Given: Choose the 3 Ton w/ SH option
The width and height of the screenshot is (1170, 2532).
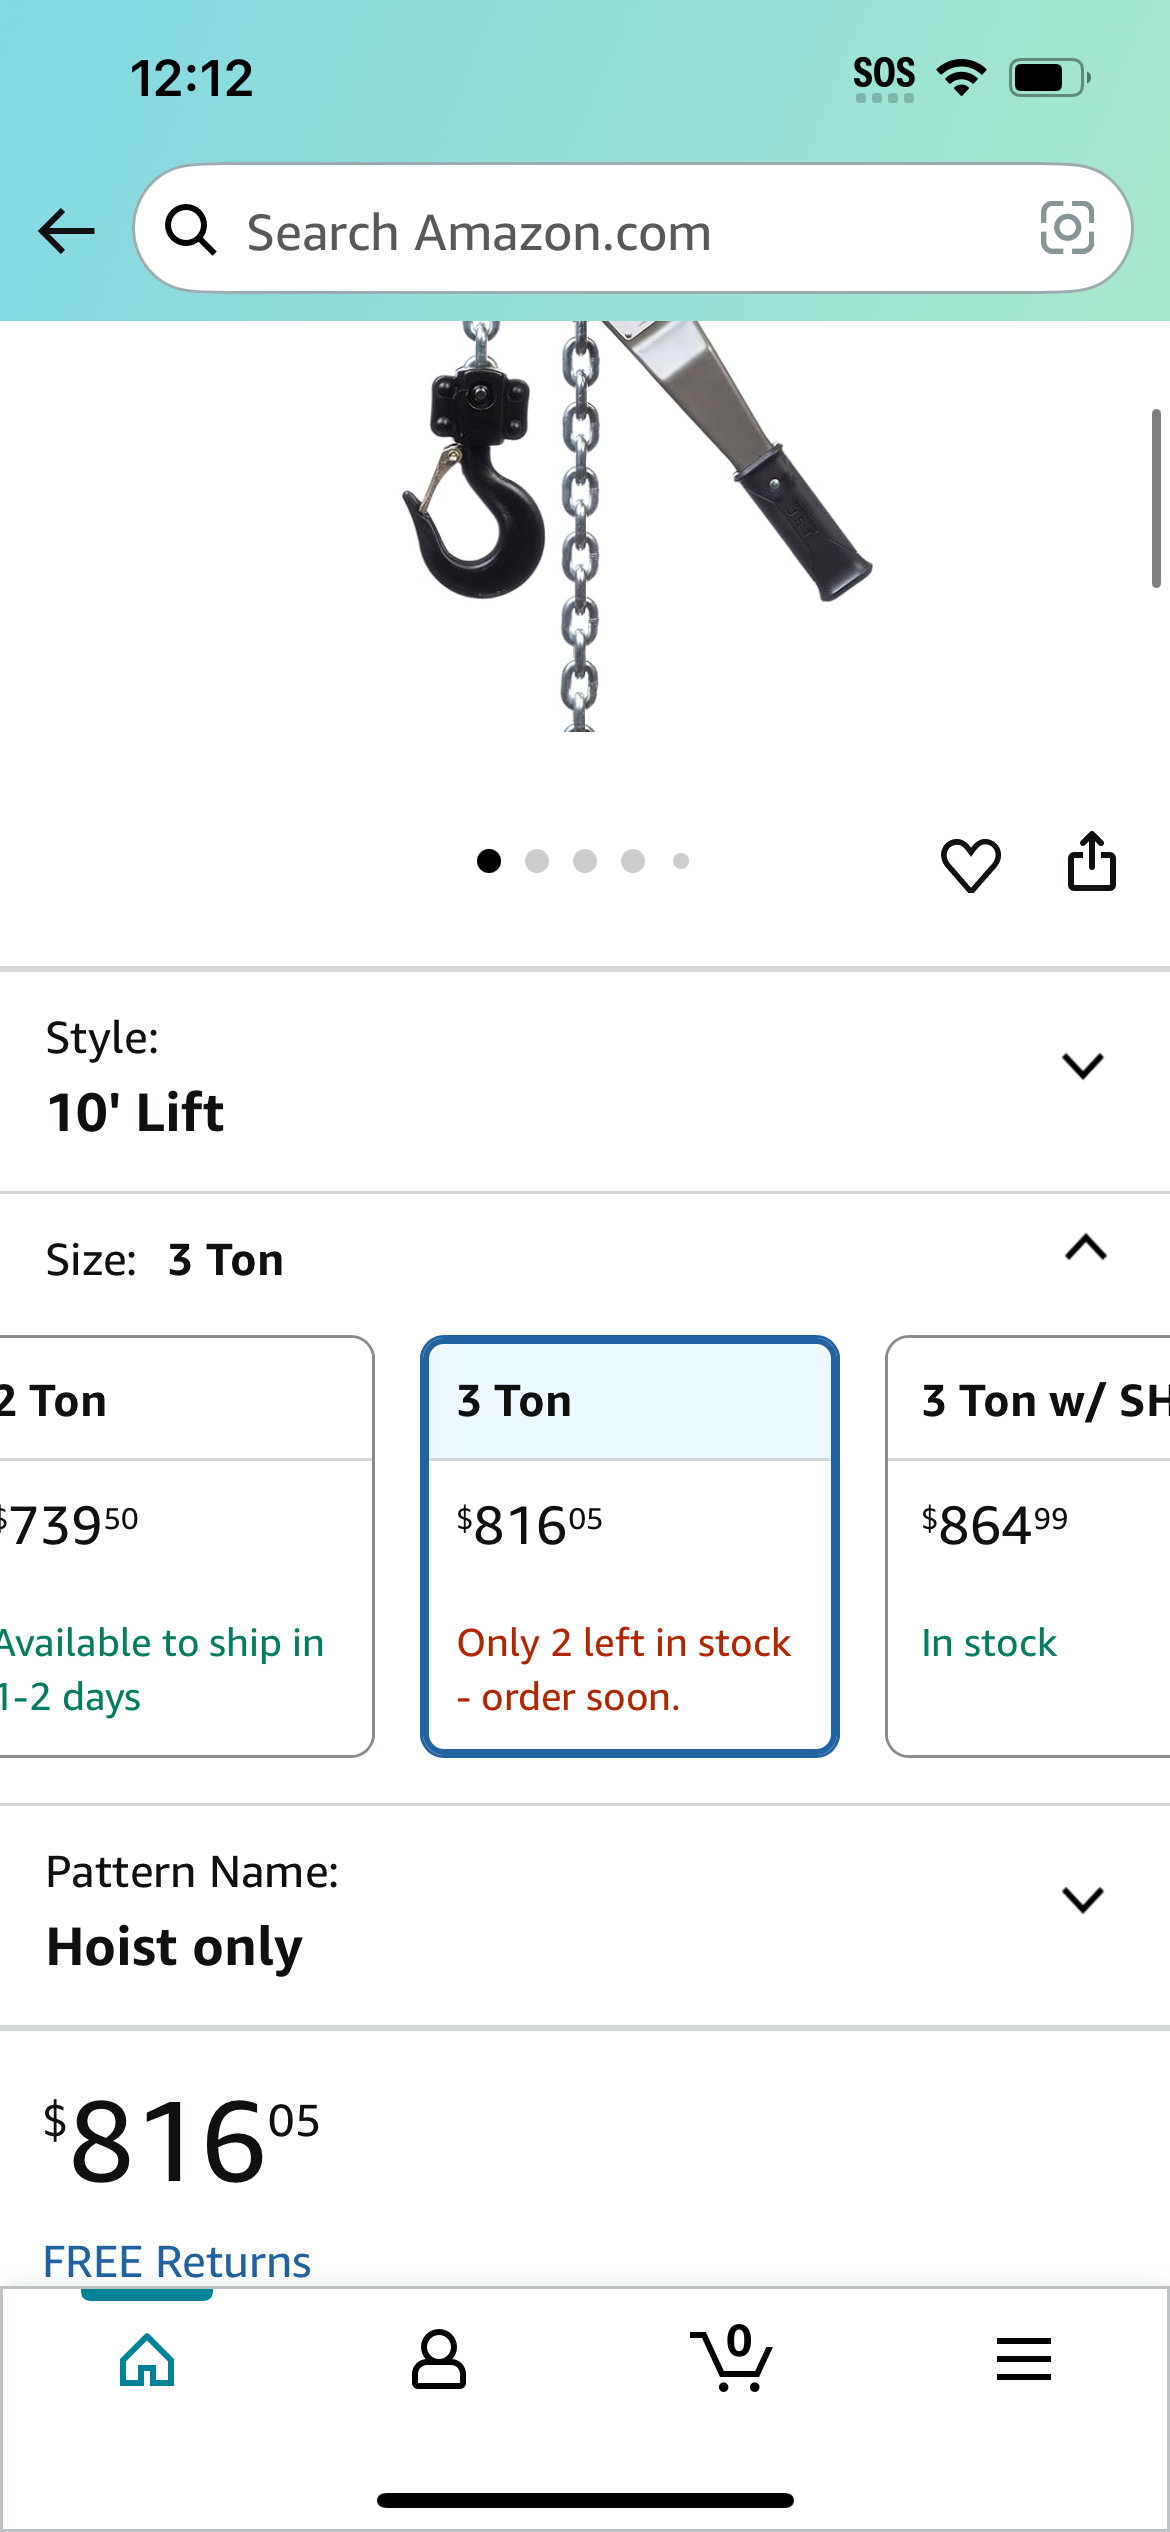Looking at the screenshot, I should (1028, 1546).
